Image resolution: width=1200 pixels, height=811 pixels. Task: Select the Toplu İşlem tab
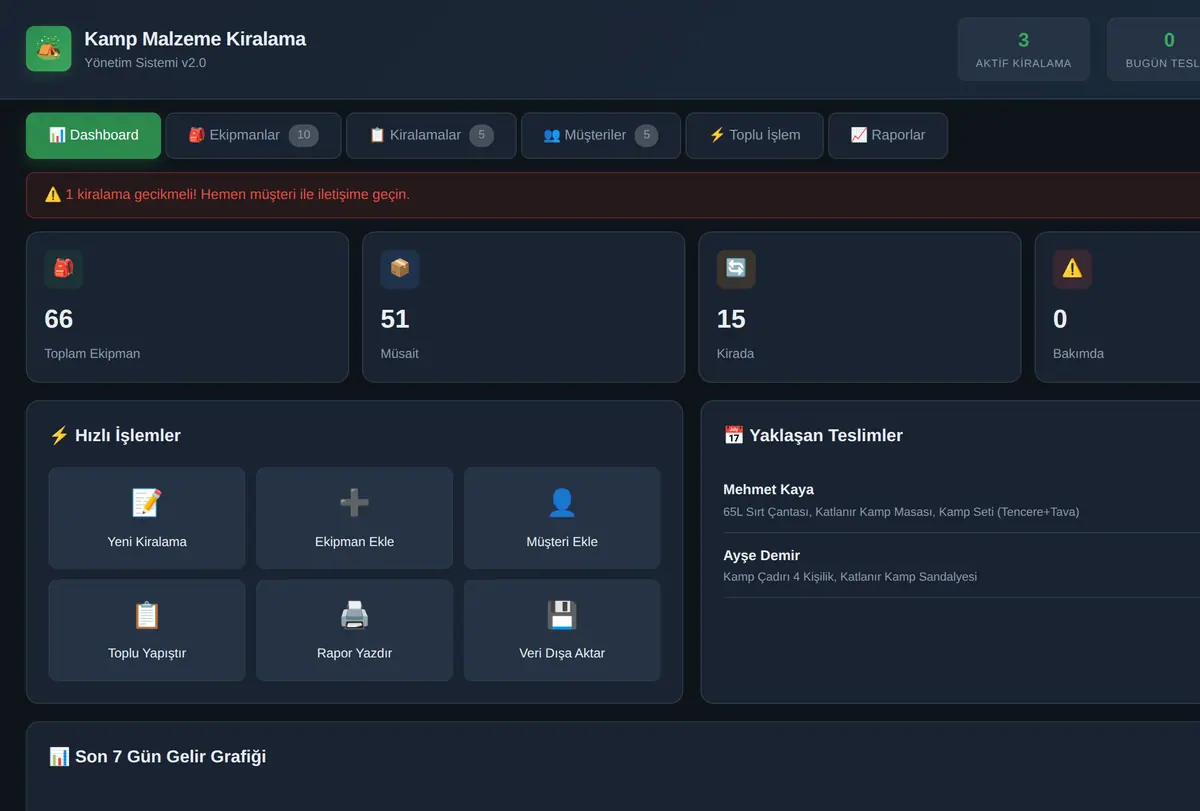coord(754,135)
